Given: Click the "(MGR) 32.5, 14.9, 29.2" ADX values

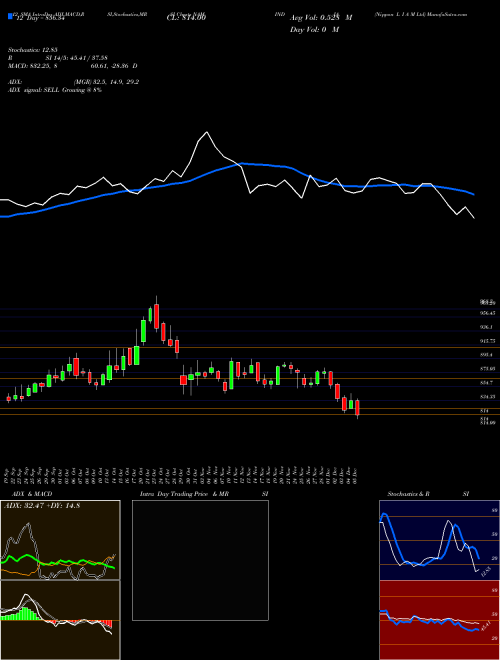Looking at the screenshot, I should tap(106, 82).
